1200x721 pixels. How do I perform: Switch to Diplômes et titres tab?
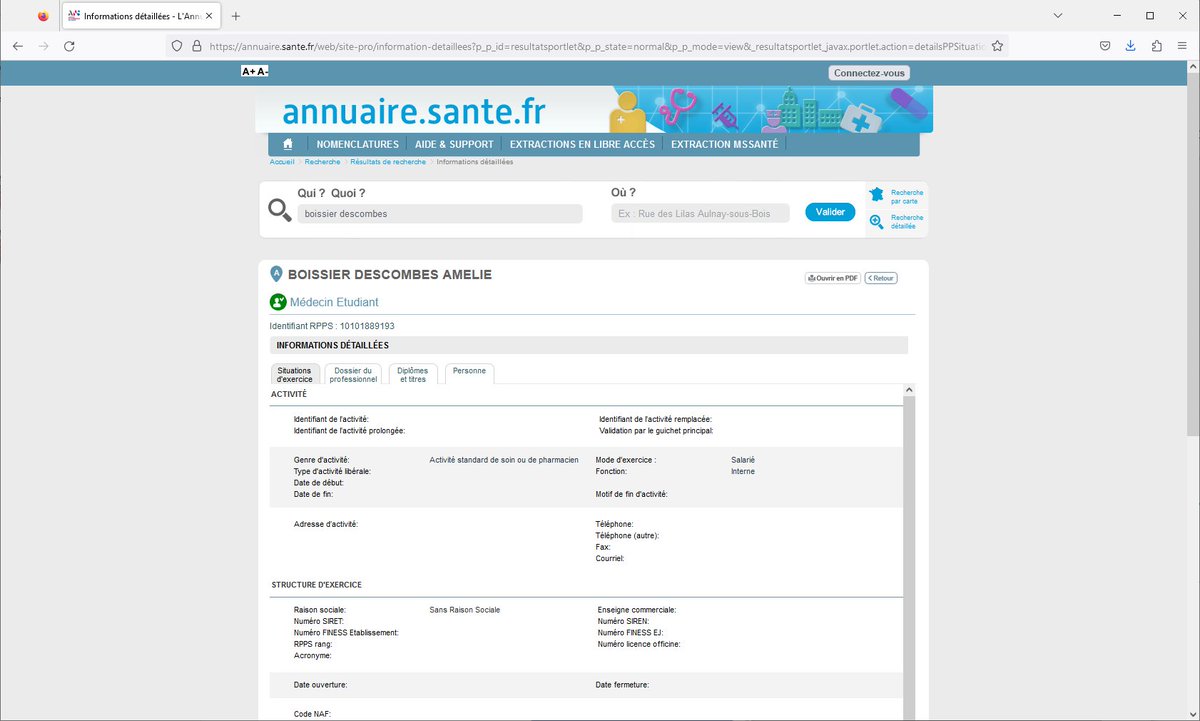click(x=413, y=374)
